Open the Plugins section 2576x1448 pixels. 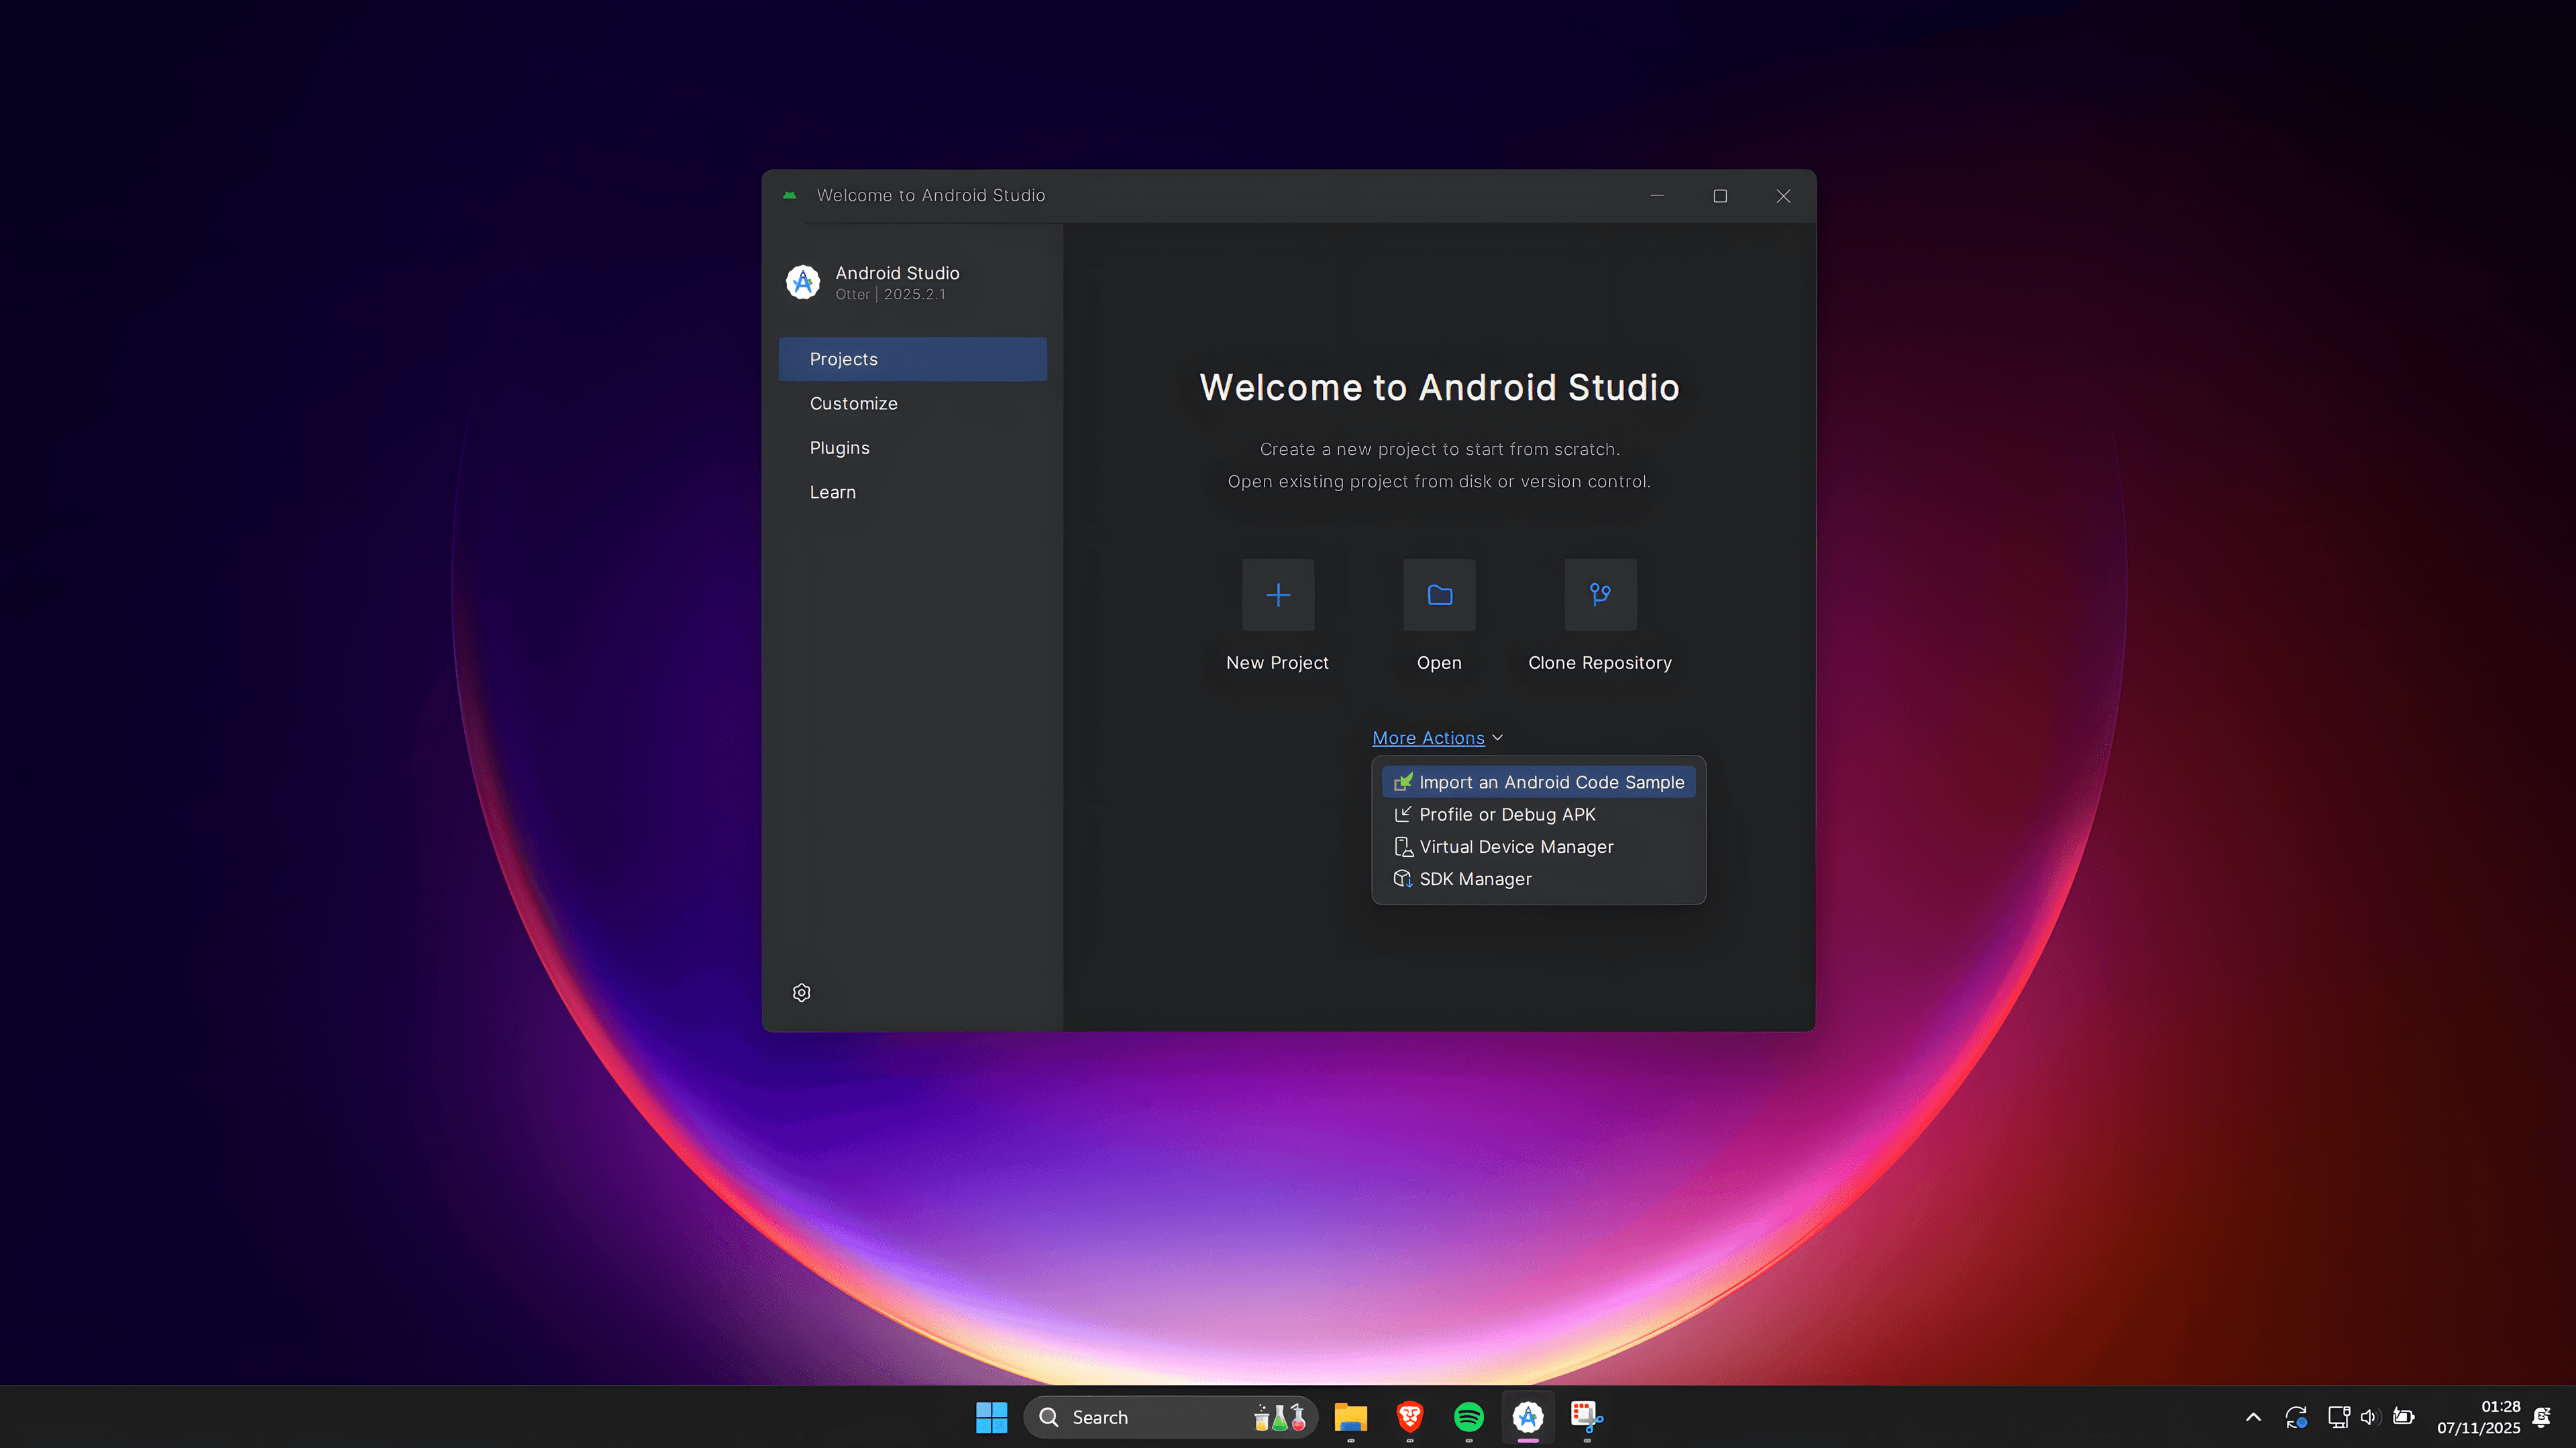(839, 447)
